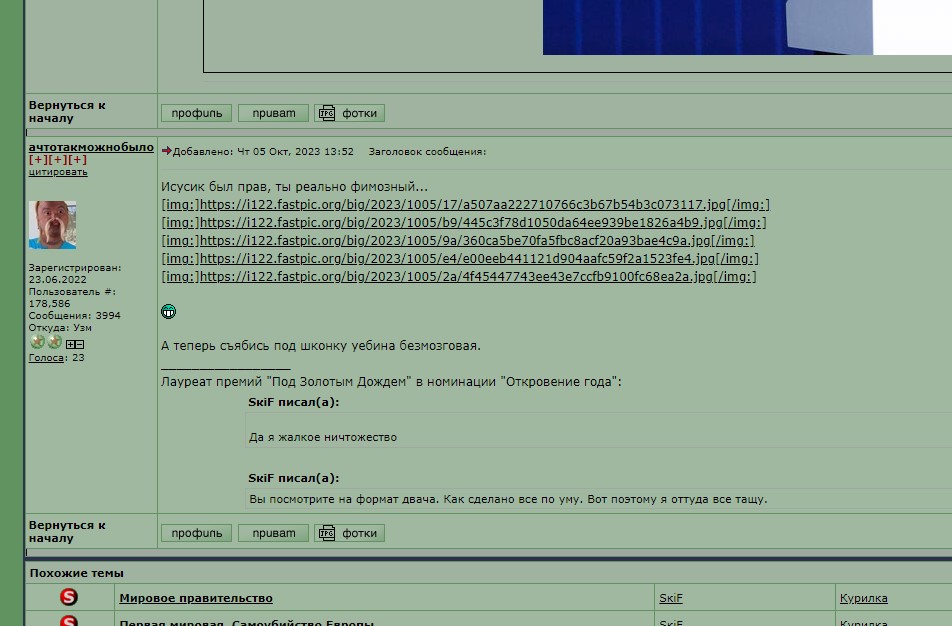
Task: Click the user number 178,586
Action: click(49, 304)
